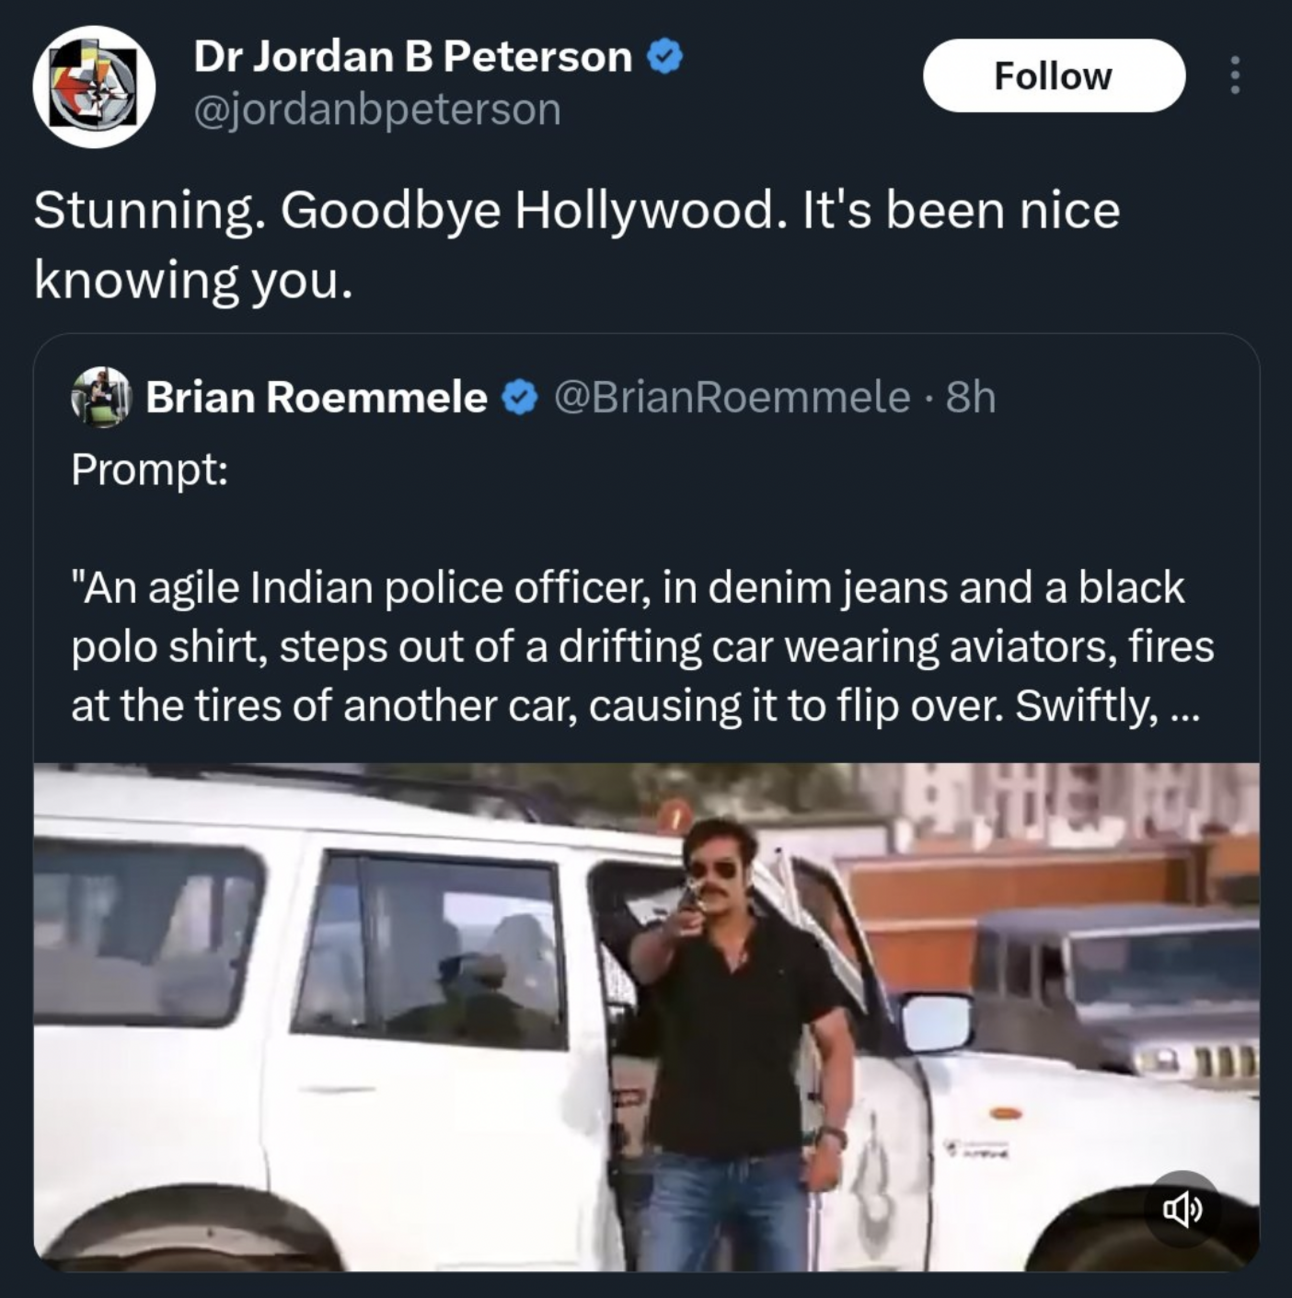Click the "Stunning. Goodbye Hollywood" tweet text
Screen dimensions: 1292x1298
click(576, 245)
